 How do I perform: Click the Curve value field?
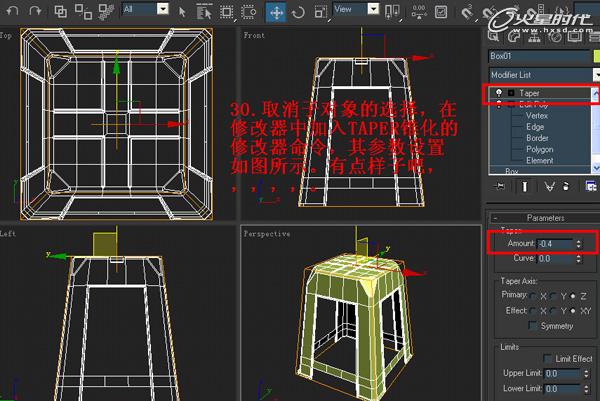tap(555, 259)
